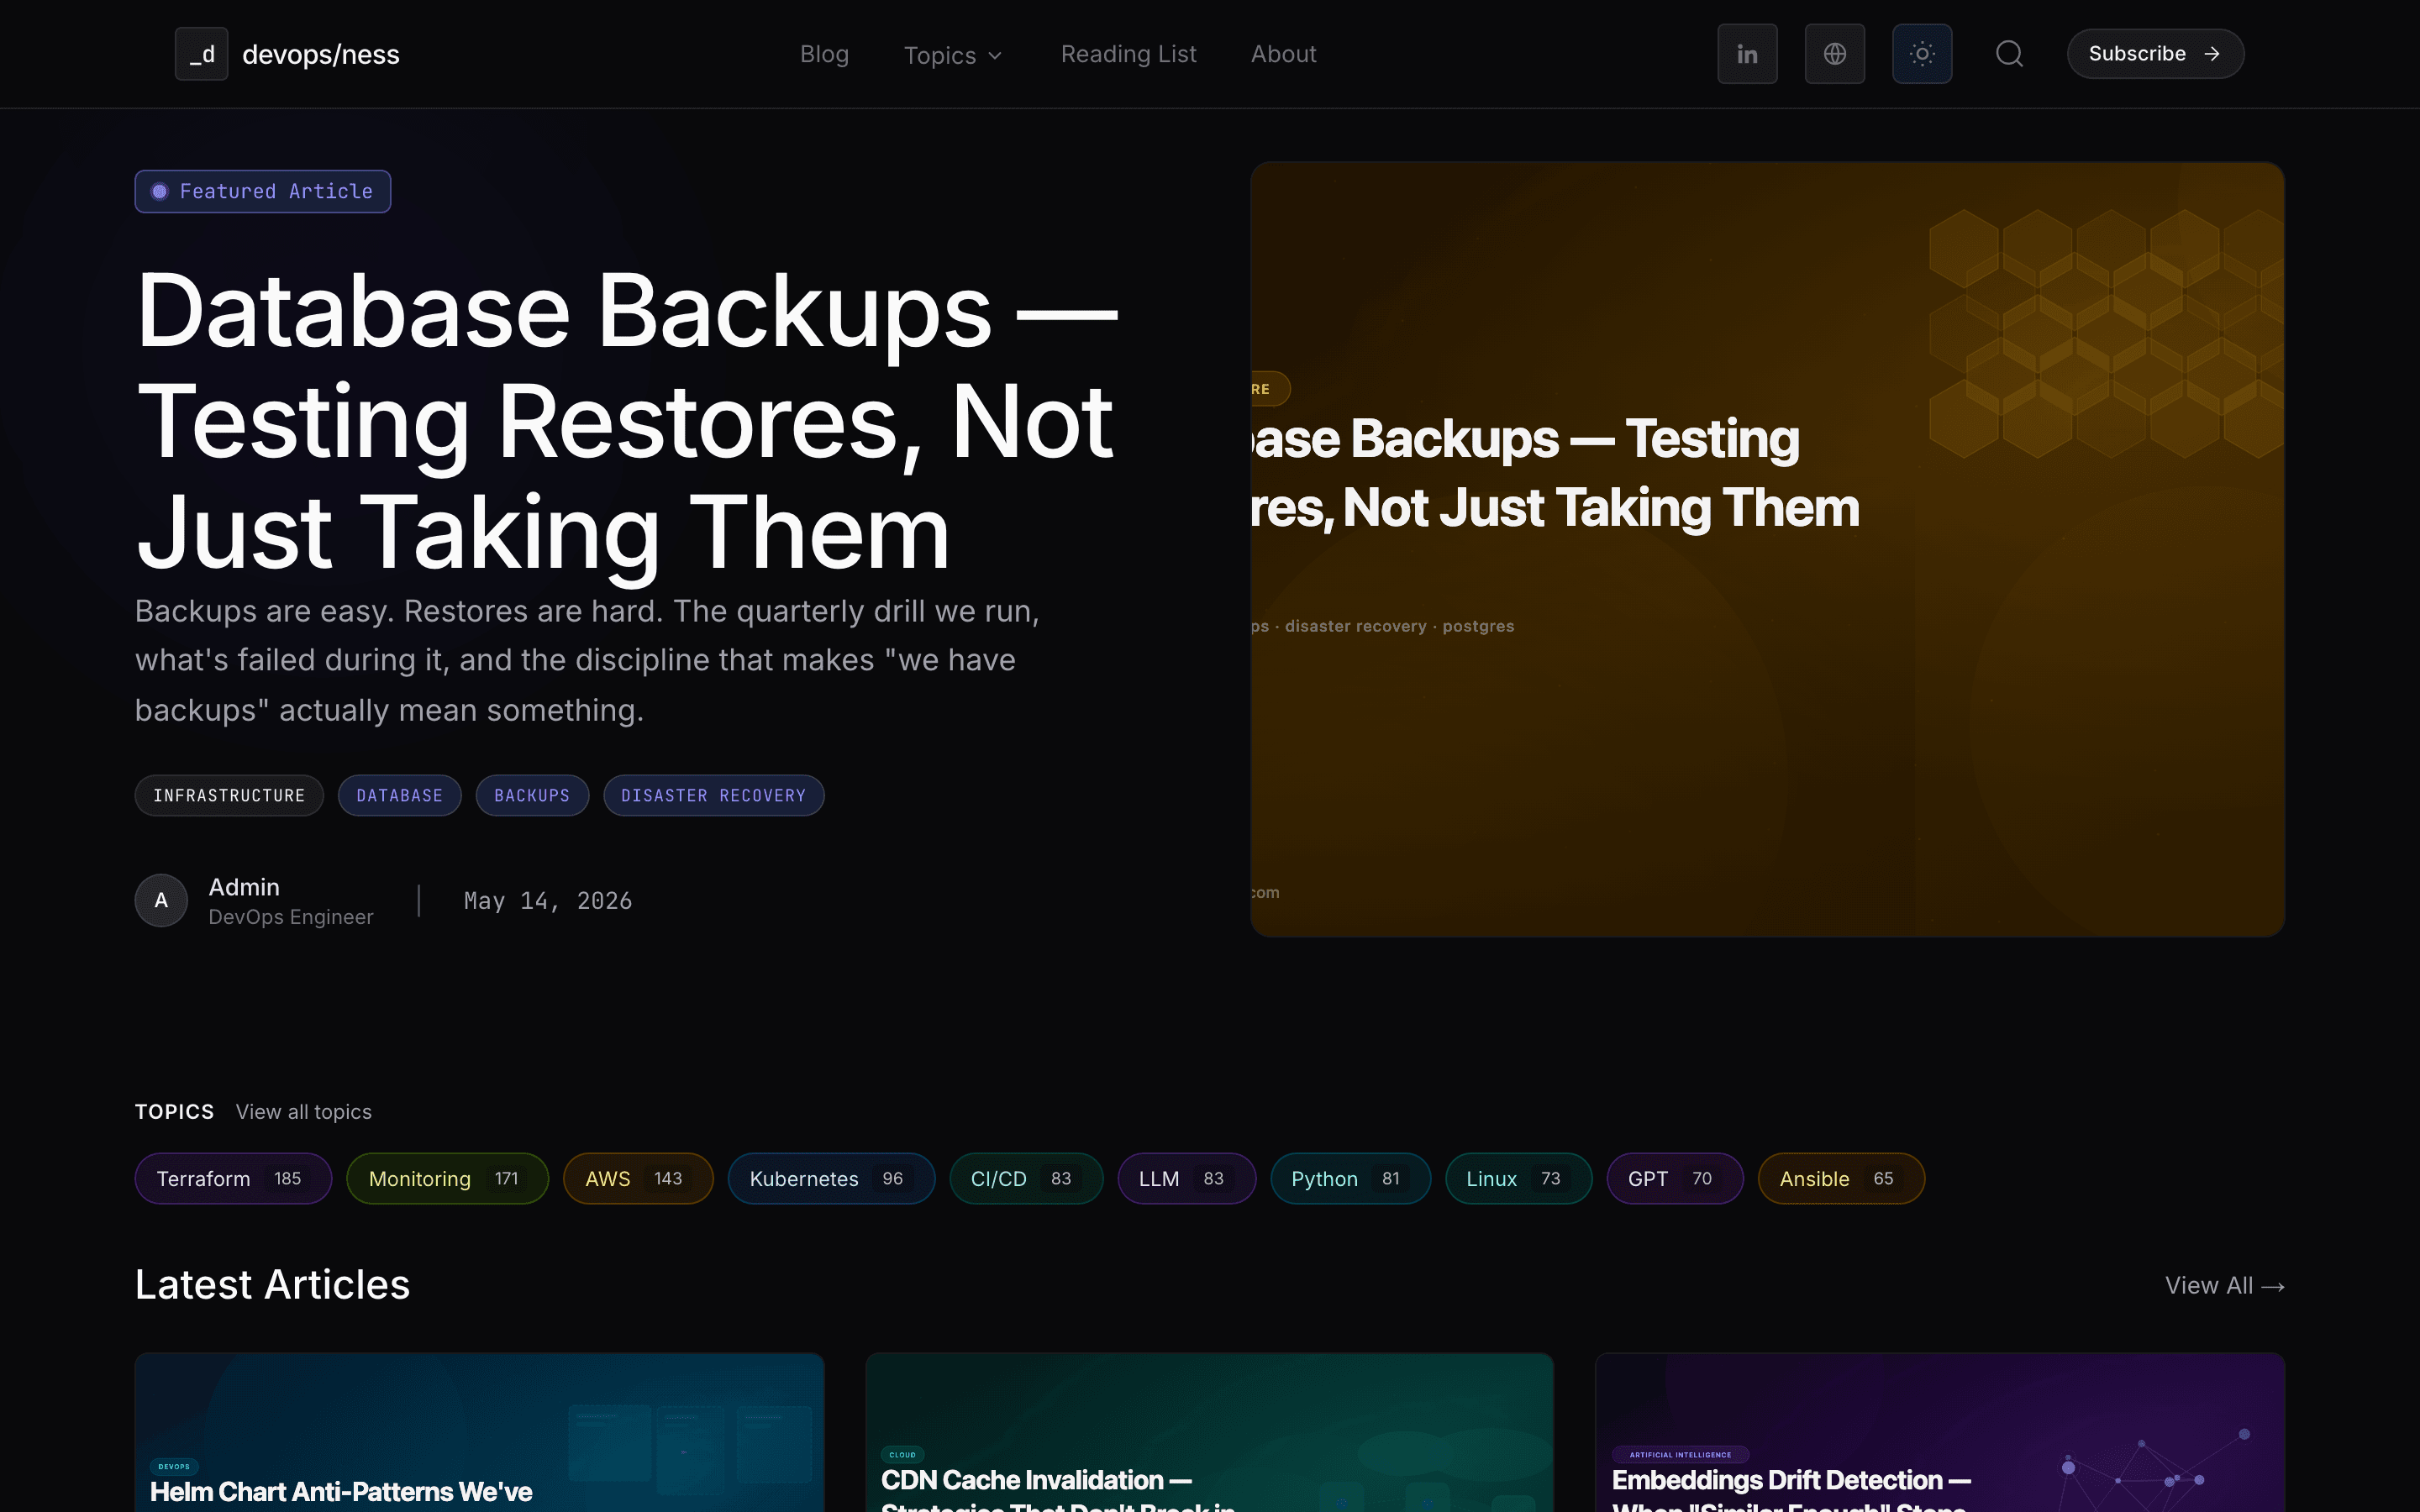Open the About nav item
This screenshot has height=1512, width=2420.
click(x=1283, y=54)
